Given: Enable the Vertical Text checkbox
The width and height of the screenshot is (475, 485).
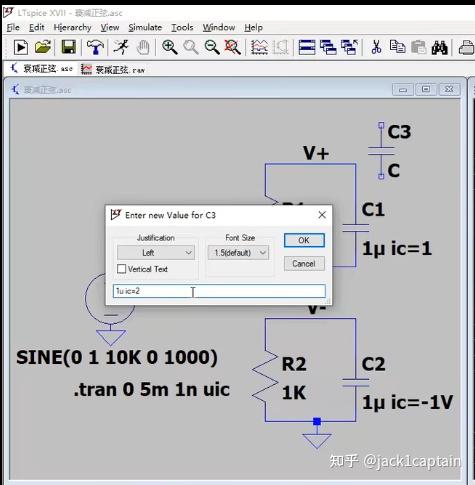Looking at the screenshot, I should point(122,269).
